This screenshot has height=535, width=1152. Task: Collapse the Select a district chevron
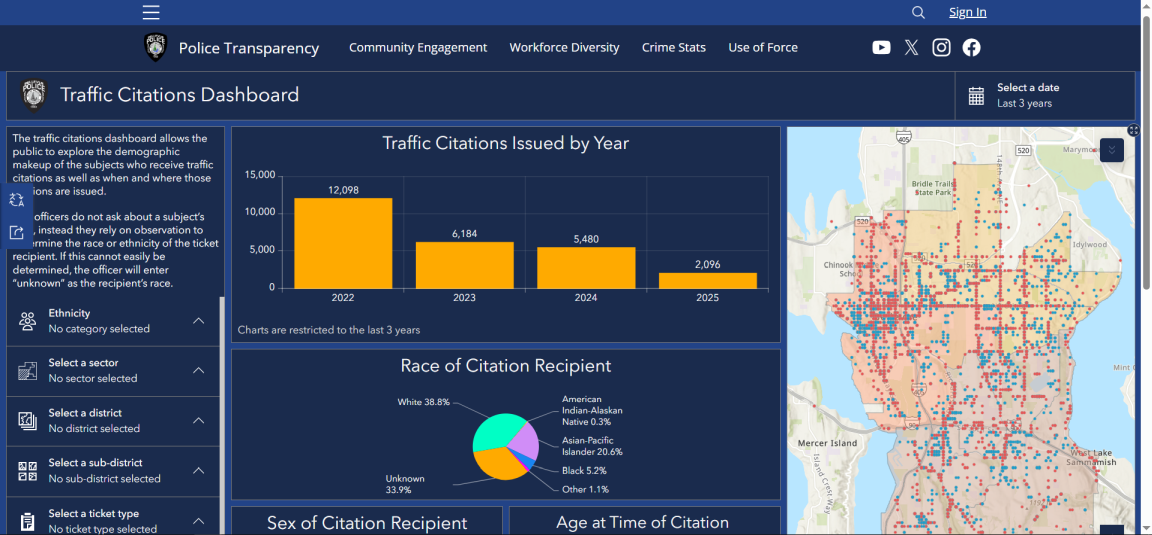tap(198, 420)
